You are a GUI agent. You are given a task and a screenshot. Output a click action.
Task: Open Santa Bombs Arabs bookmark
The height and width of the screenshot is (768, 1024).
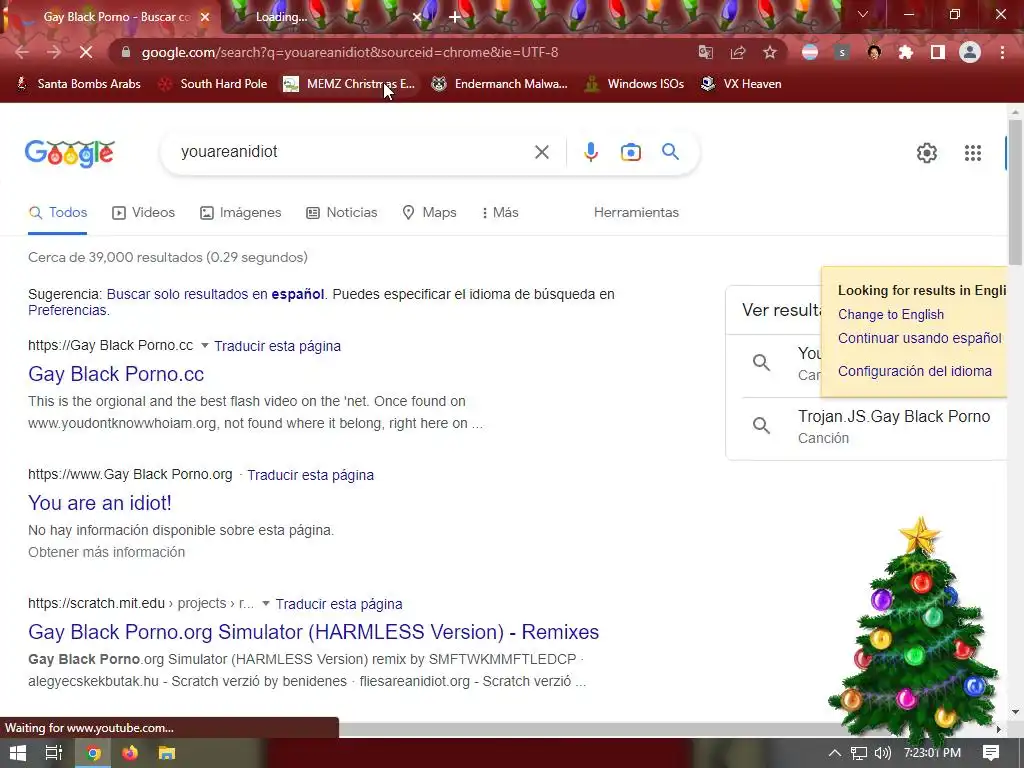coord(78,84)
